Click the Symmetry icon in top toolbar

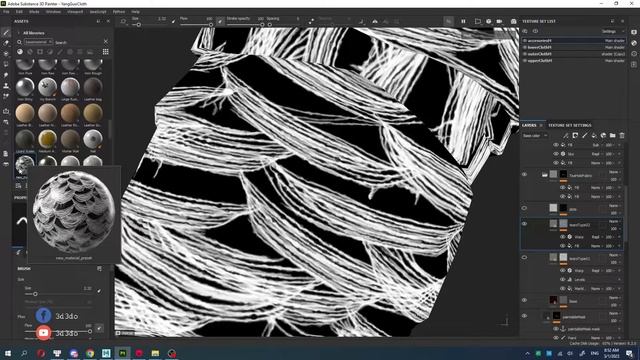(375, 21)
